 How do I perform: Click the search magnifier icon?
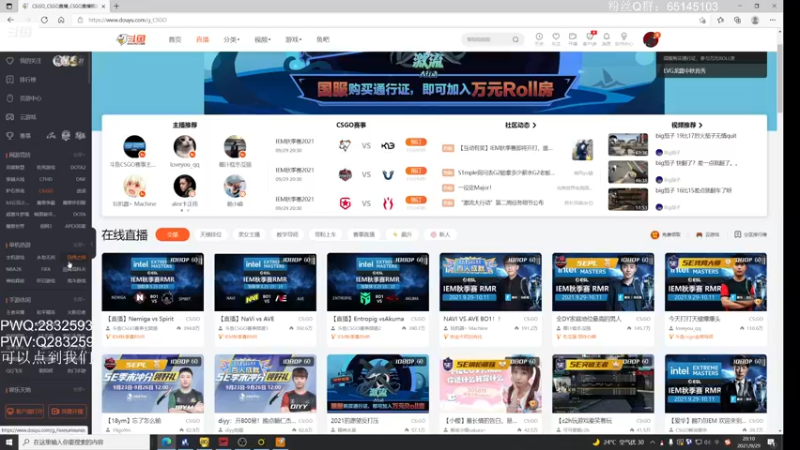(x=516, y=39)
